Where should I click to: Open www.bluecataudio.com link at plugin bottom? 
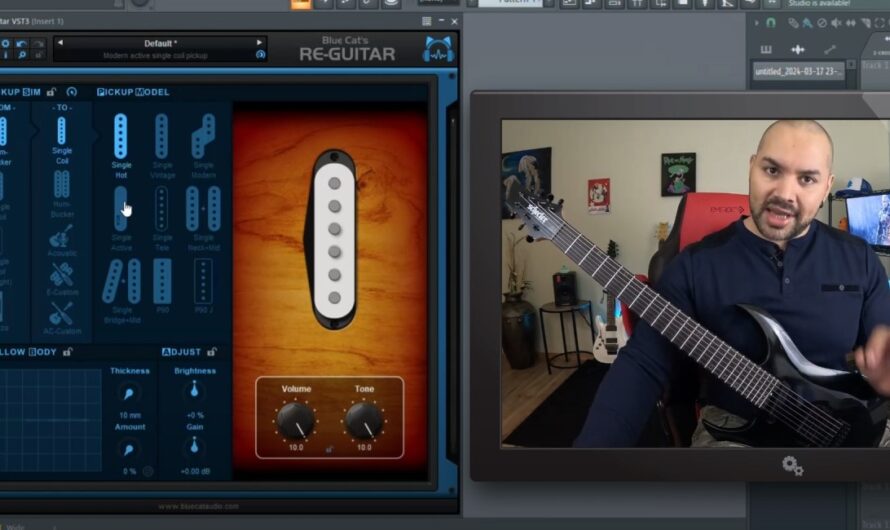click(199, 506)
